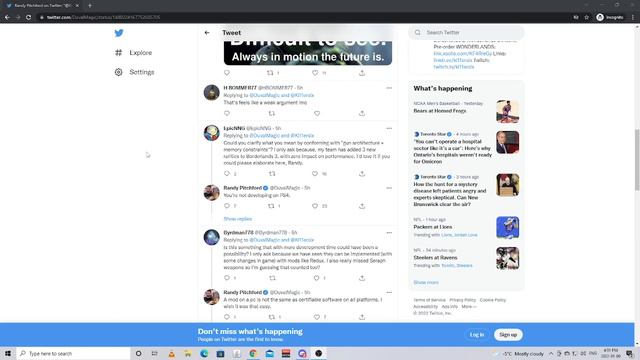
Task: Open Steelers at Ravens trend
Action: 466,258
